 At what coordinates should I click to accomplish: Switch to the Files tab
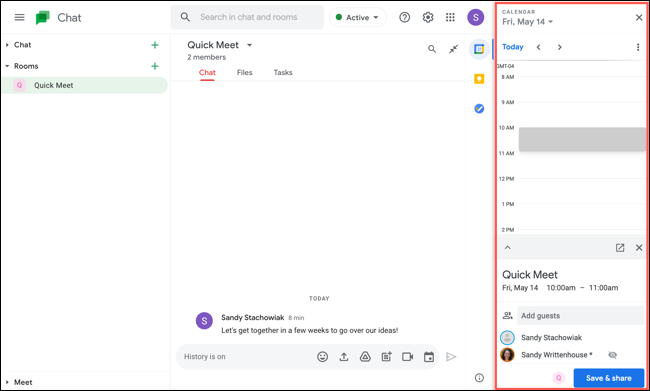tap(245, 73)
